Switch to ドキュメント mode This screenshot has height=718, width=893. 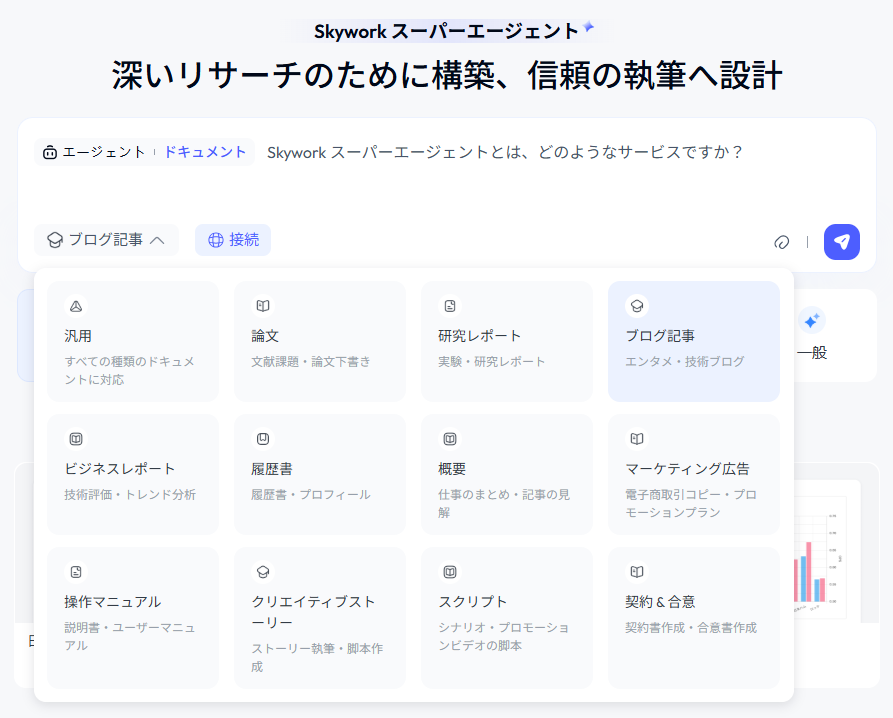click(205, 152)
